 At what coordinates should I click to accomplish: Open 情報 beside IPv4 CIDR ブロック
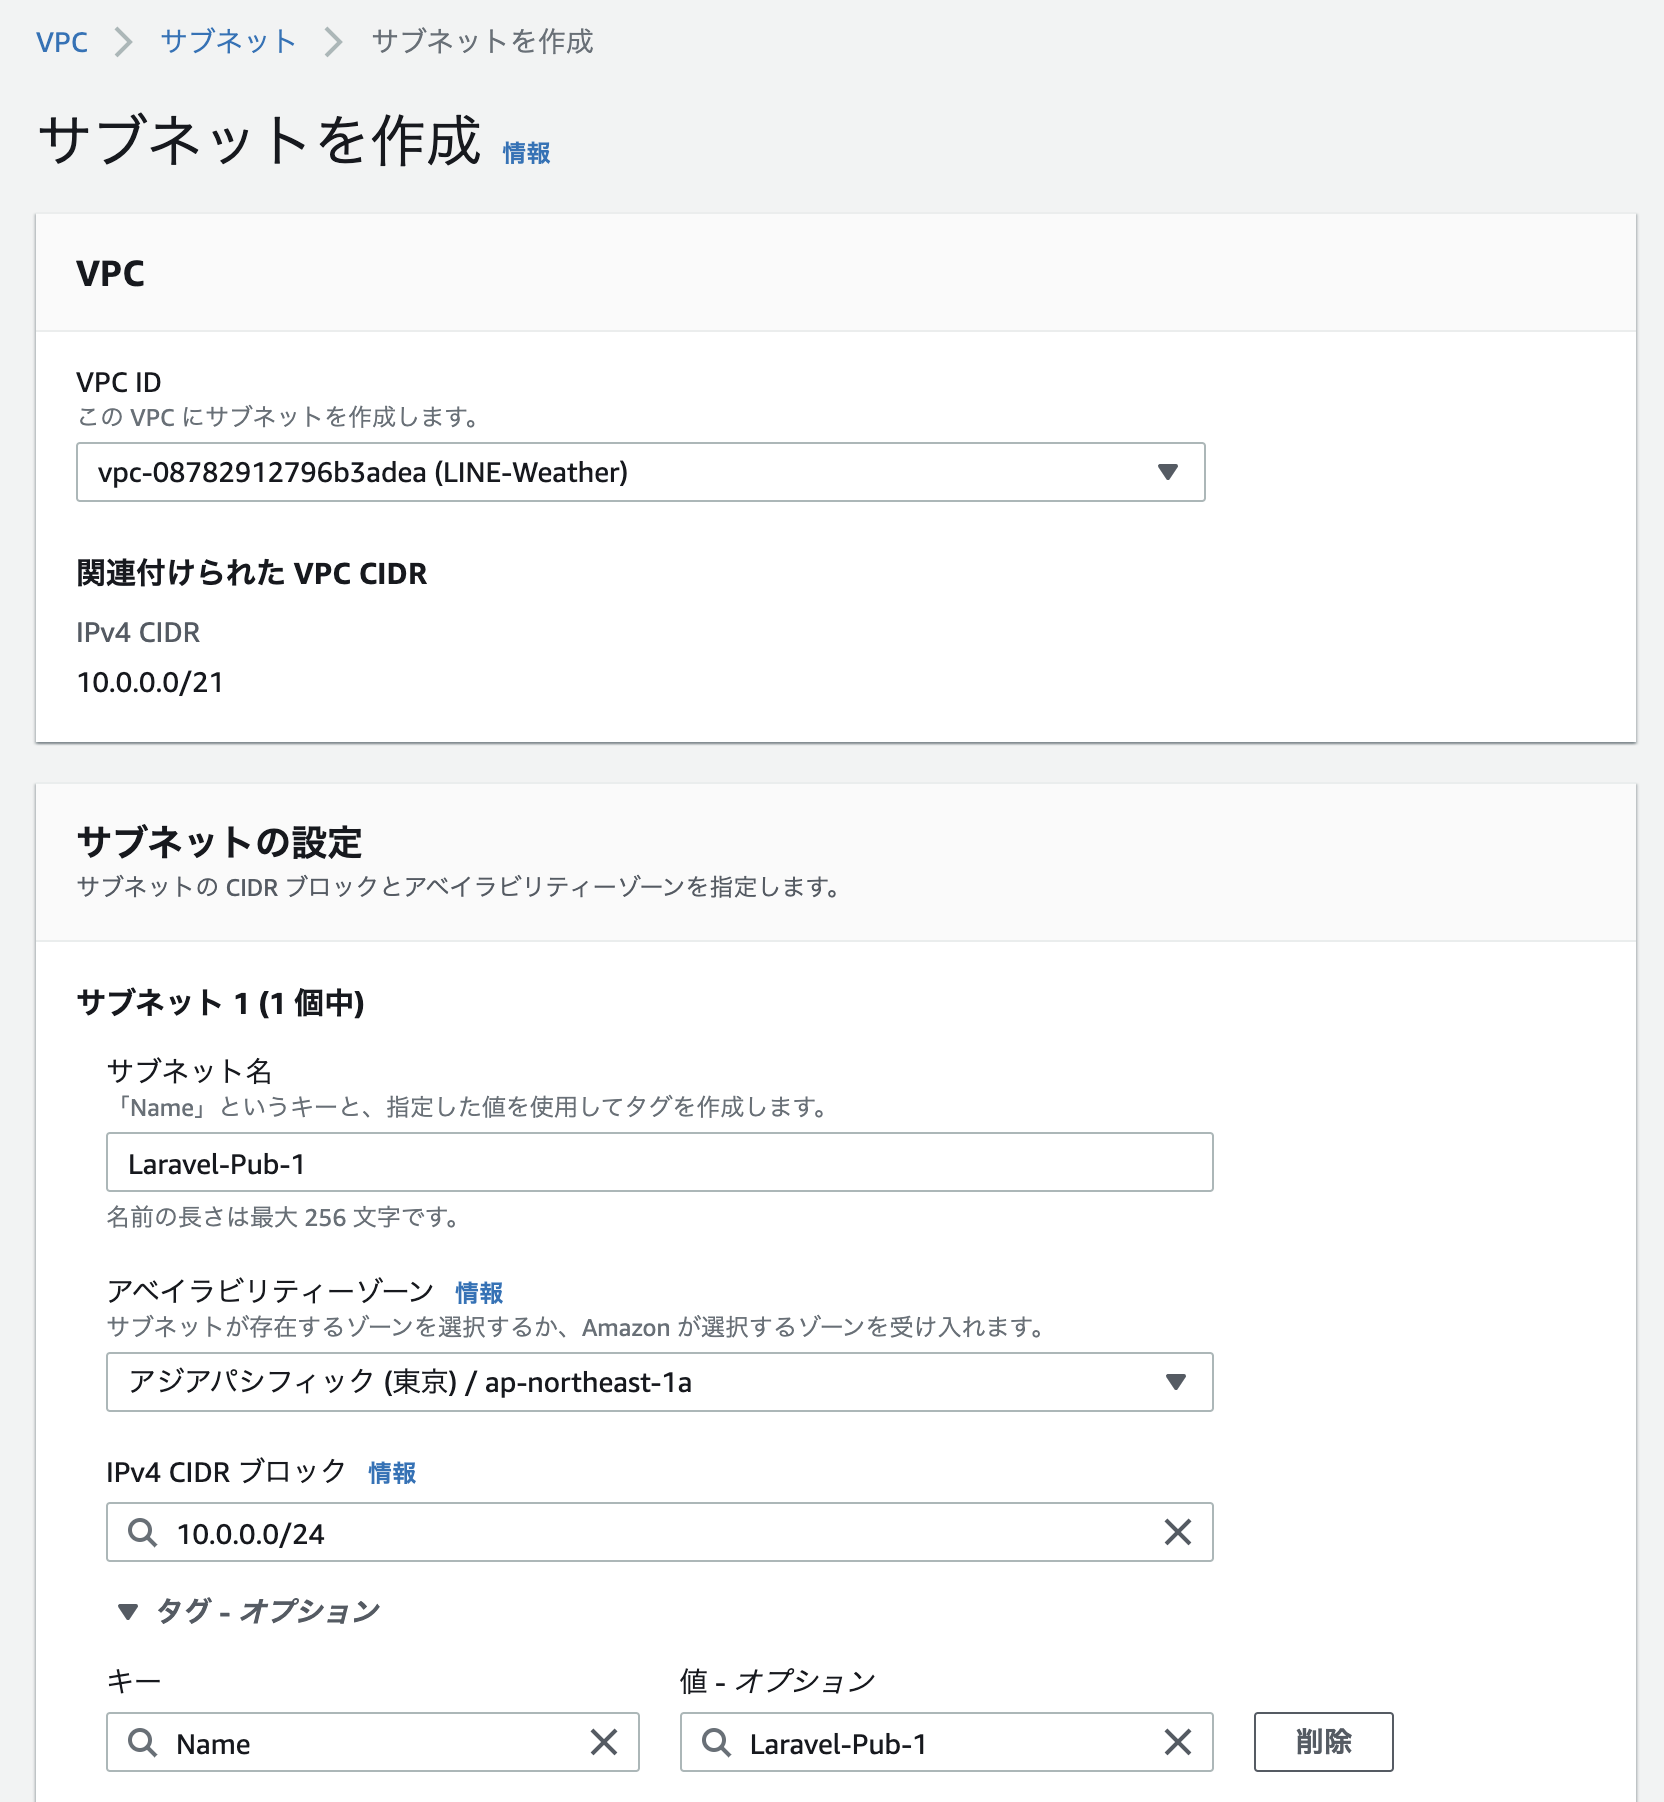(x=391, y=1473)
